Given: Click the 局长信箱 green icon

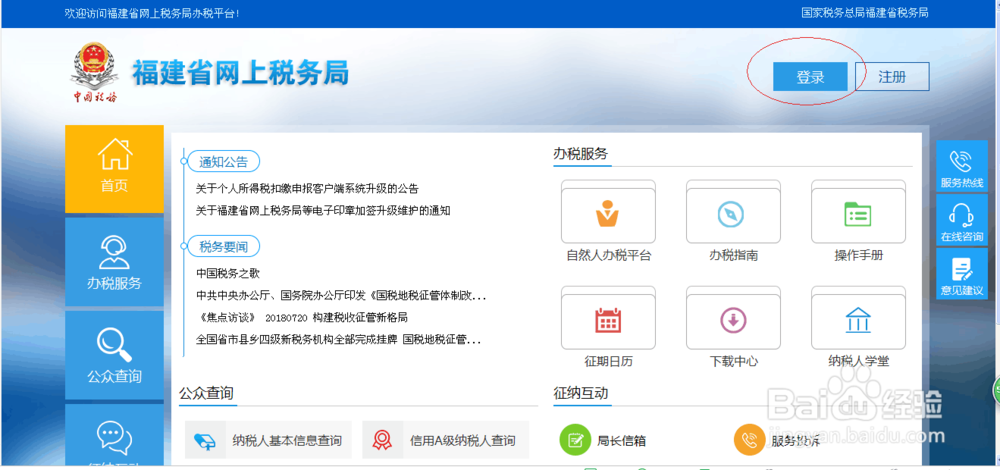Looking at the screenshot, I should click(575, 439).
